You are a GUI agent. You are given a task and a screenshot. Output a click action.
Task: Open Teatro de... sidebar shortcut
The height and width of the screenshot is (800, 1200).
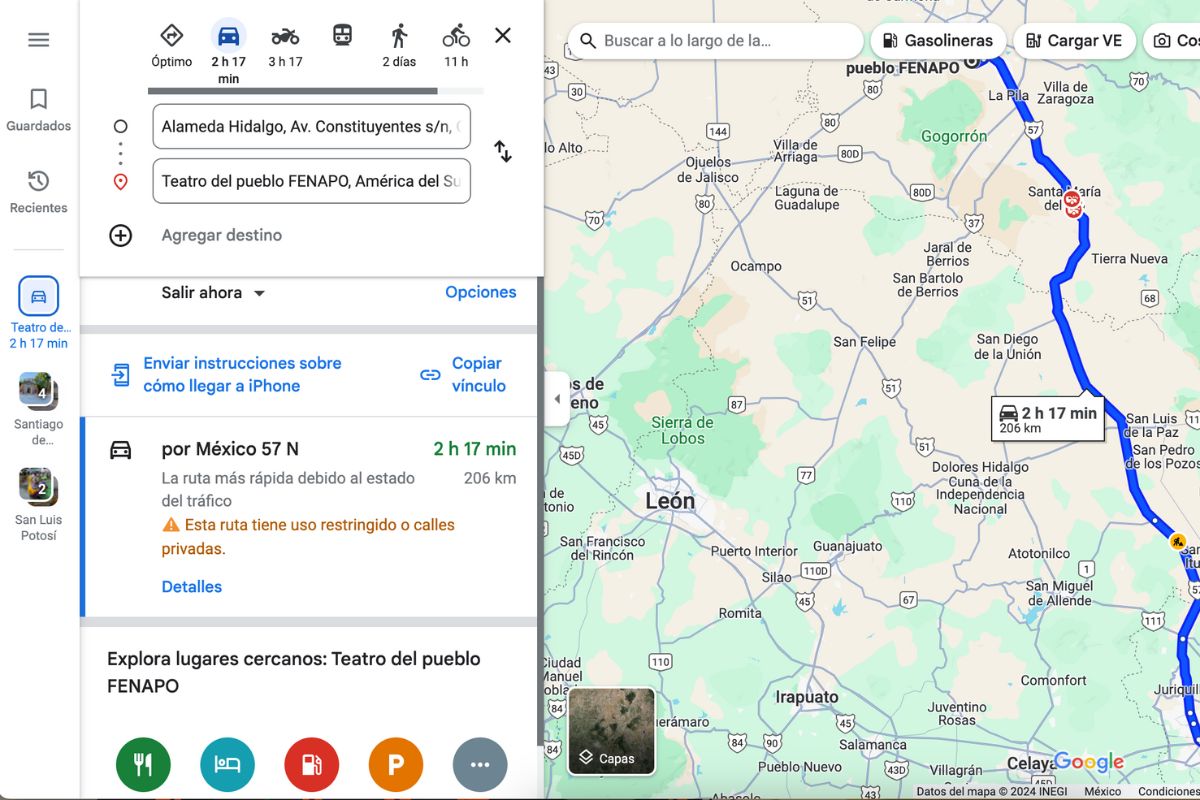39,313
